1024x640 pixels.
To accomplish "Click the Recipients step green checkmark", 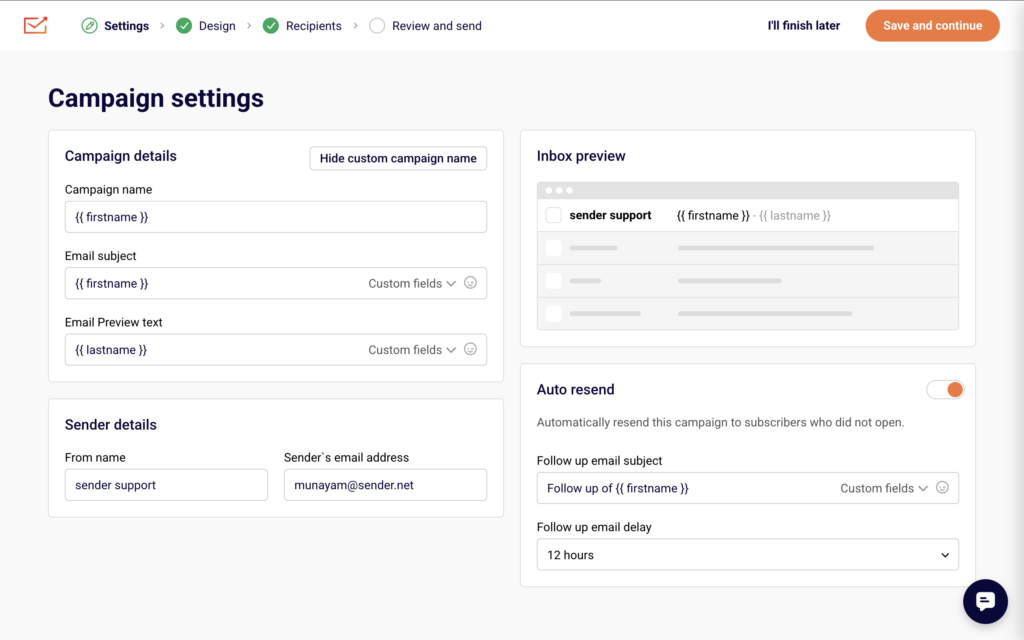I will tap(271, 25).
